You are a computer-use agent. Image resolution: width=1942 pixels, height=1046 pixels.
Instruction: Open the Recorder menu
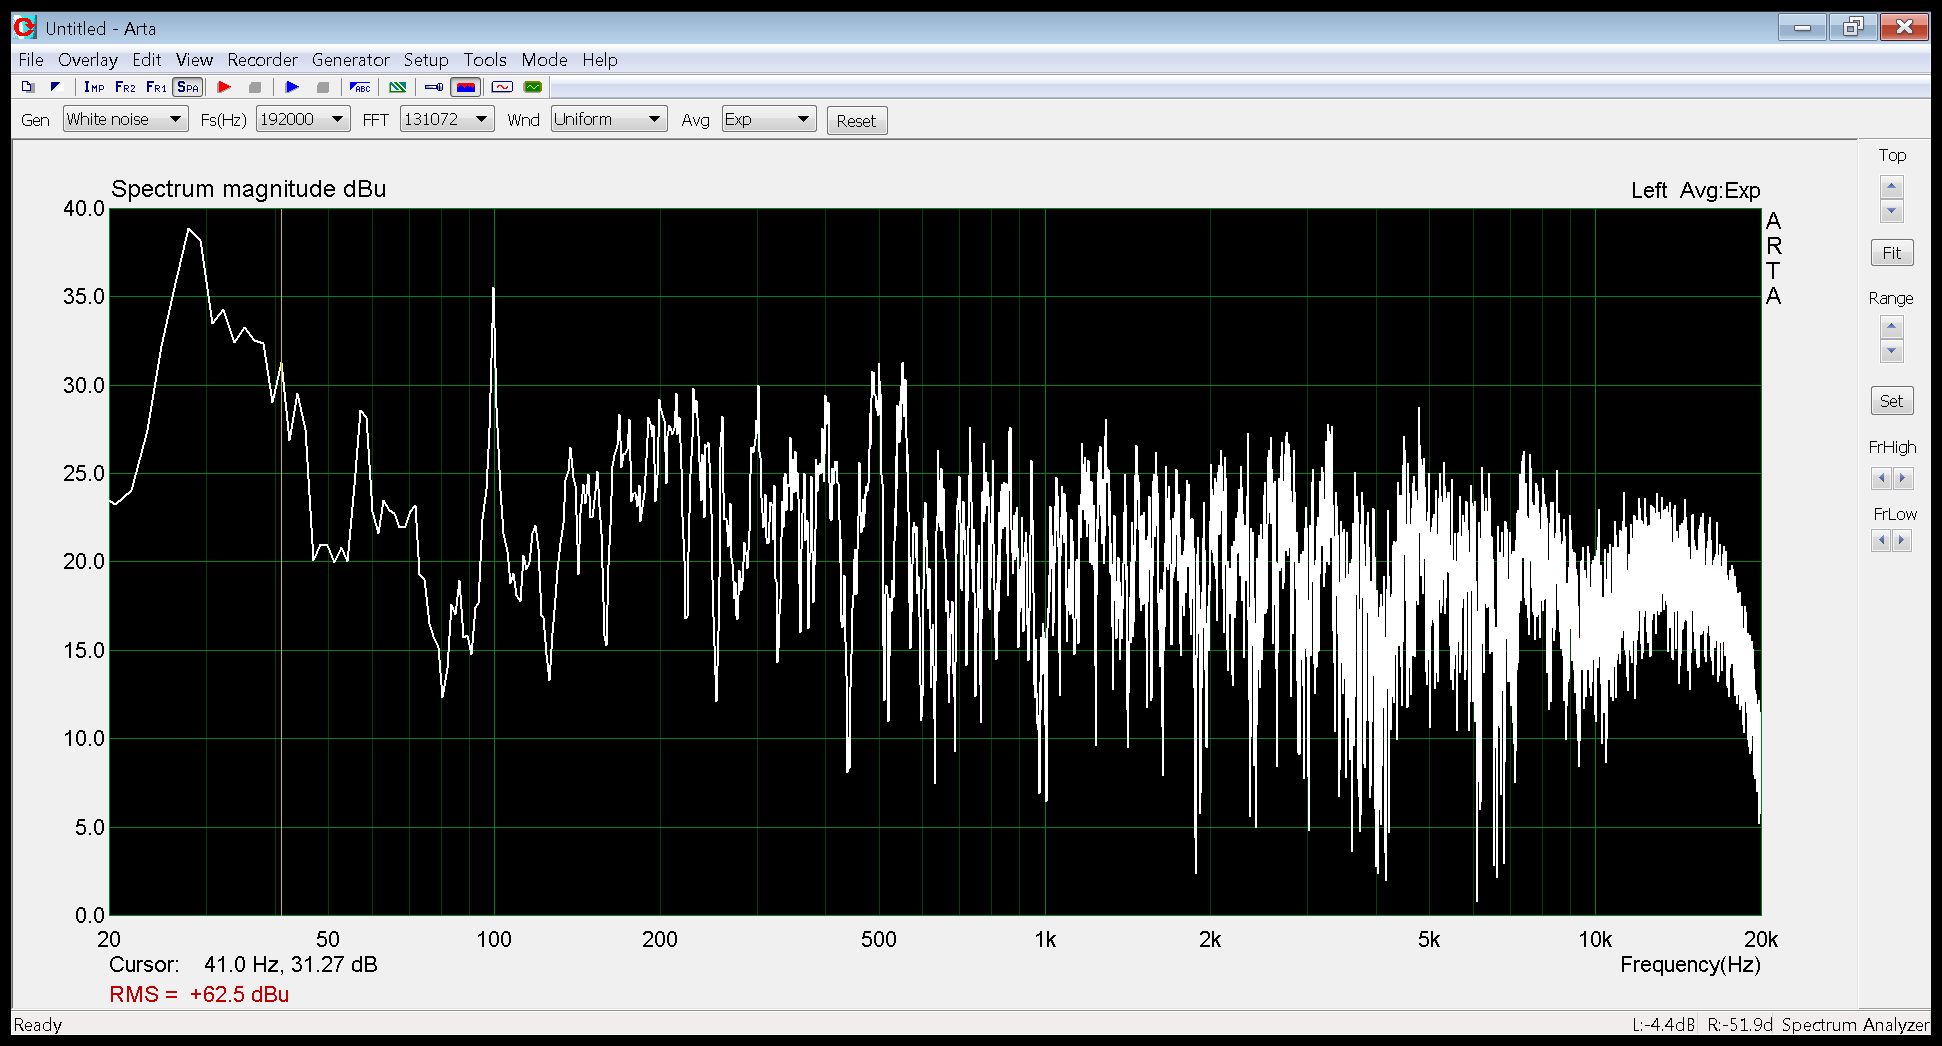[x=262, y=60]
